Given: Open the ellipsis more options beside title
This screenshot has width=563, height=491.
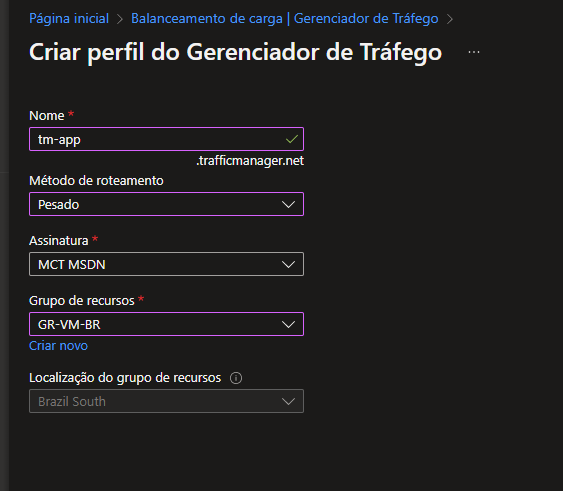Looking at the screenshot, I should [474, 52].
